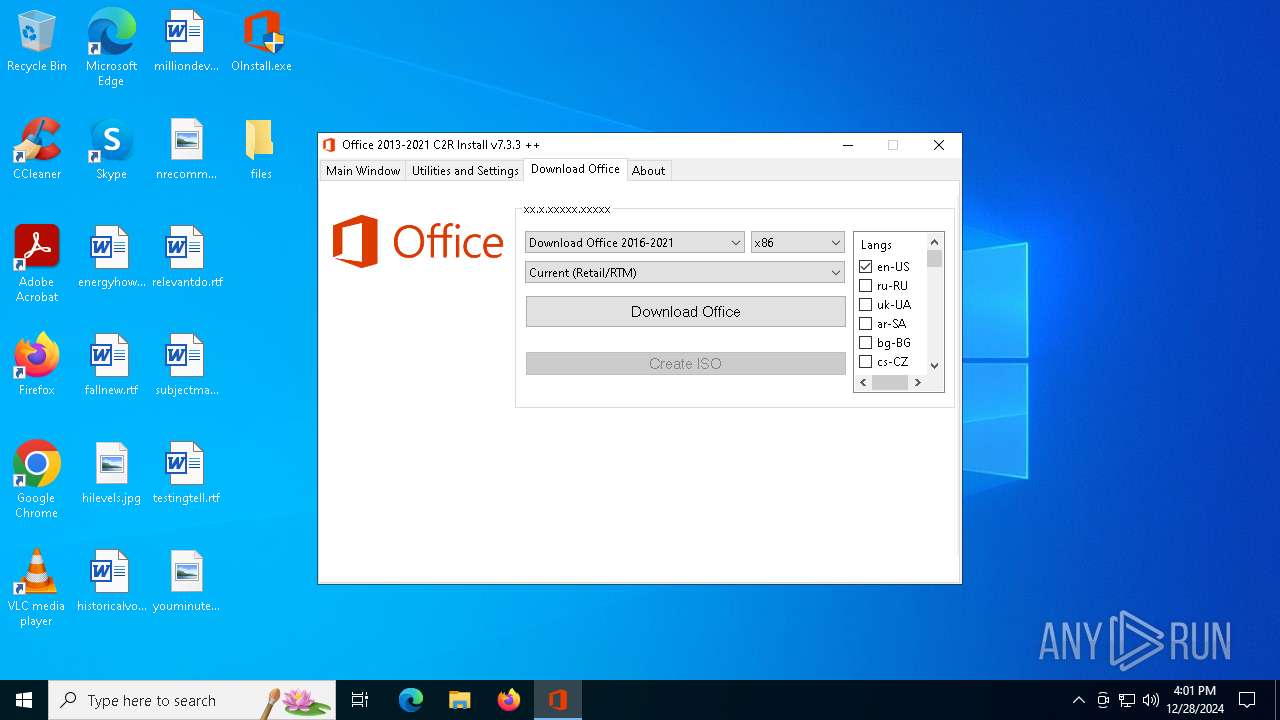Open the Windows Start menu

click(x=24, y=700)
